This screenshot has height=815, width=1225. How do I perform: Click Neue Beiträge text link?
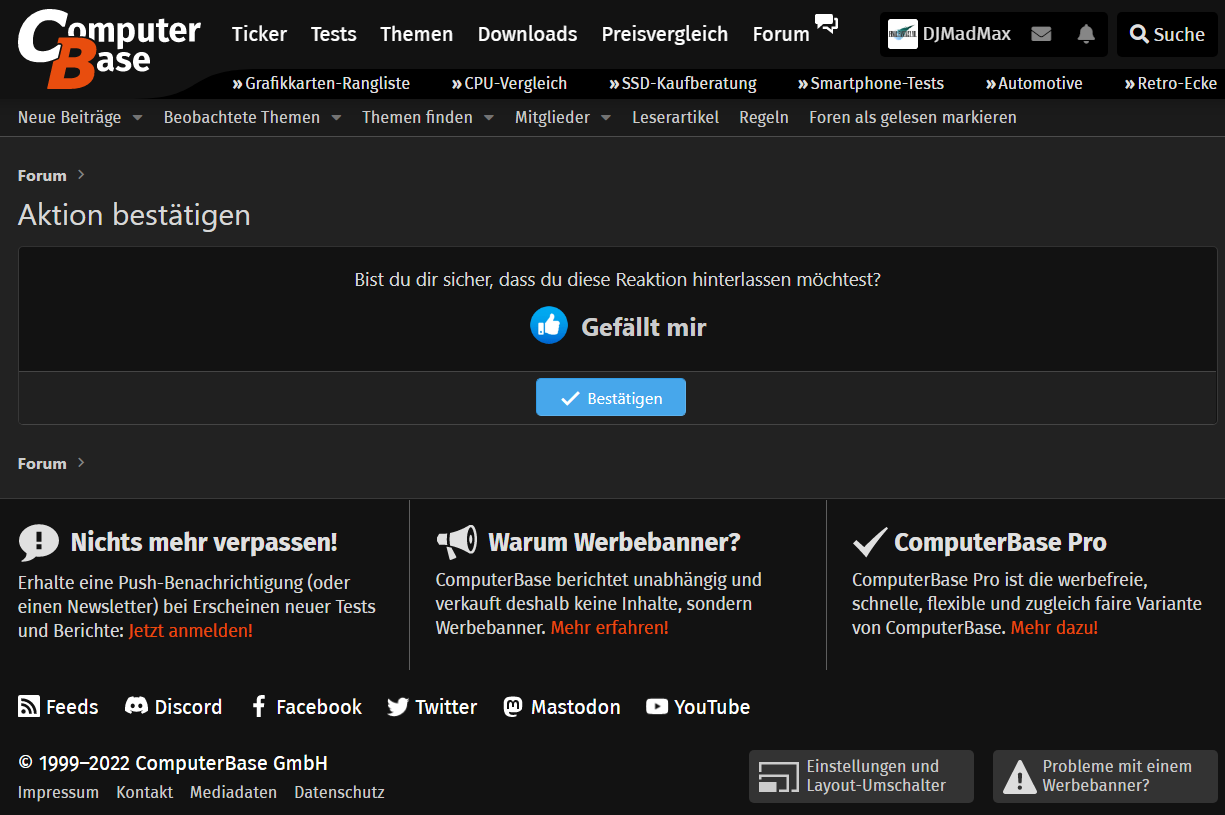click(69, 118)
